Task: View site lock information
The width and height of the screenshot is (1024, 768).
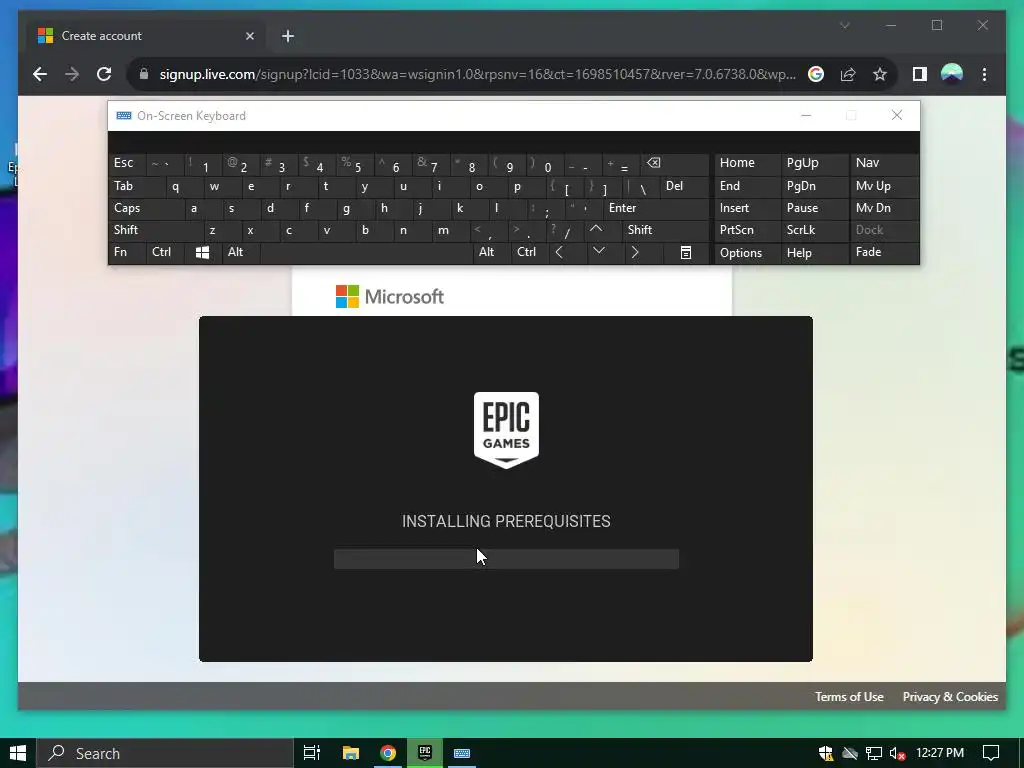Action: point(144,74)
